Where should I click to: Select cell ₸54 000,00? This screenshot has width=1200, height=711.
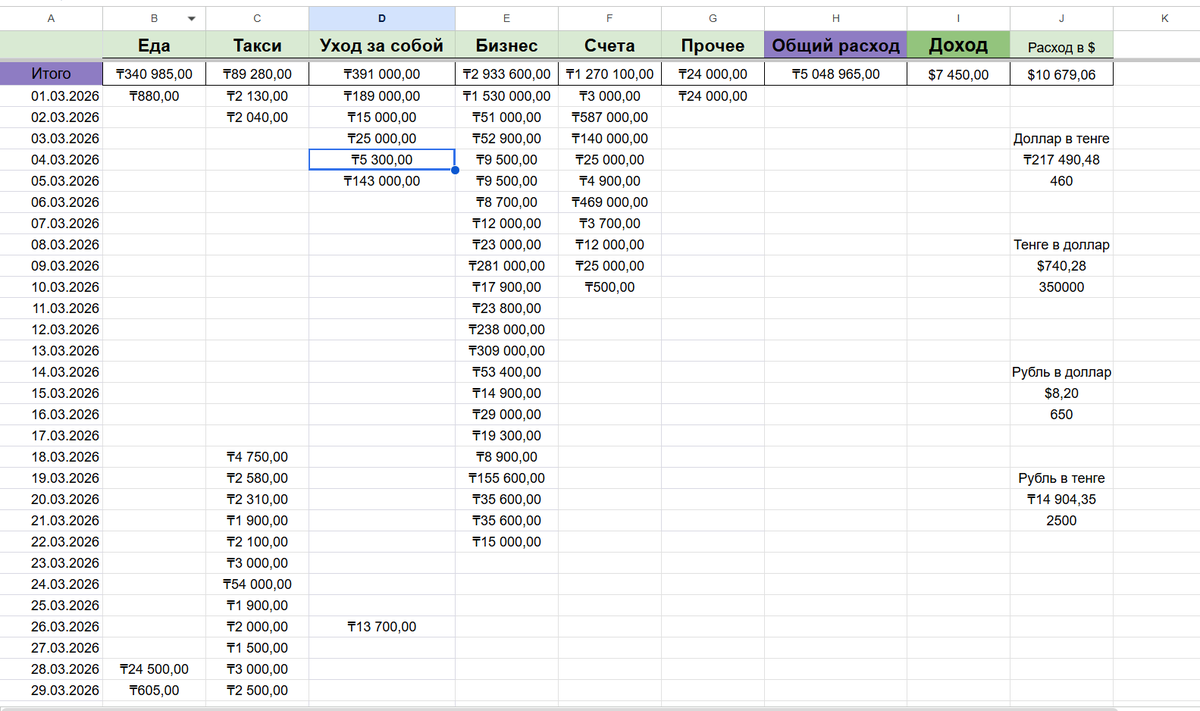point(257,584)
